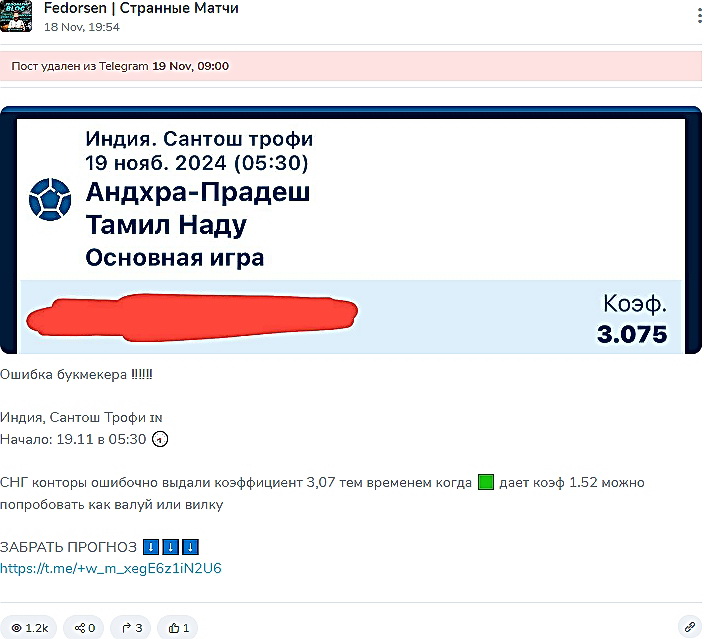Click the date 19 нояб. 2024 (05:30)
This screenshot has height=639, width=704.
197,163
